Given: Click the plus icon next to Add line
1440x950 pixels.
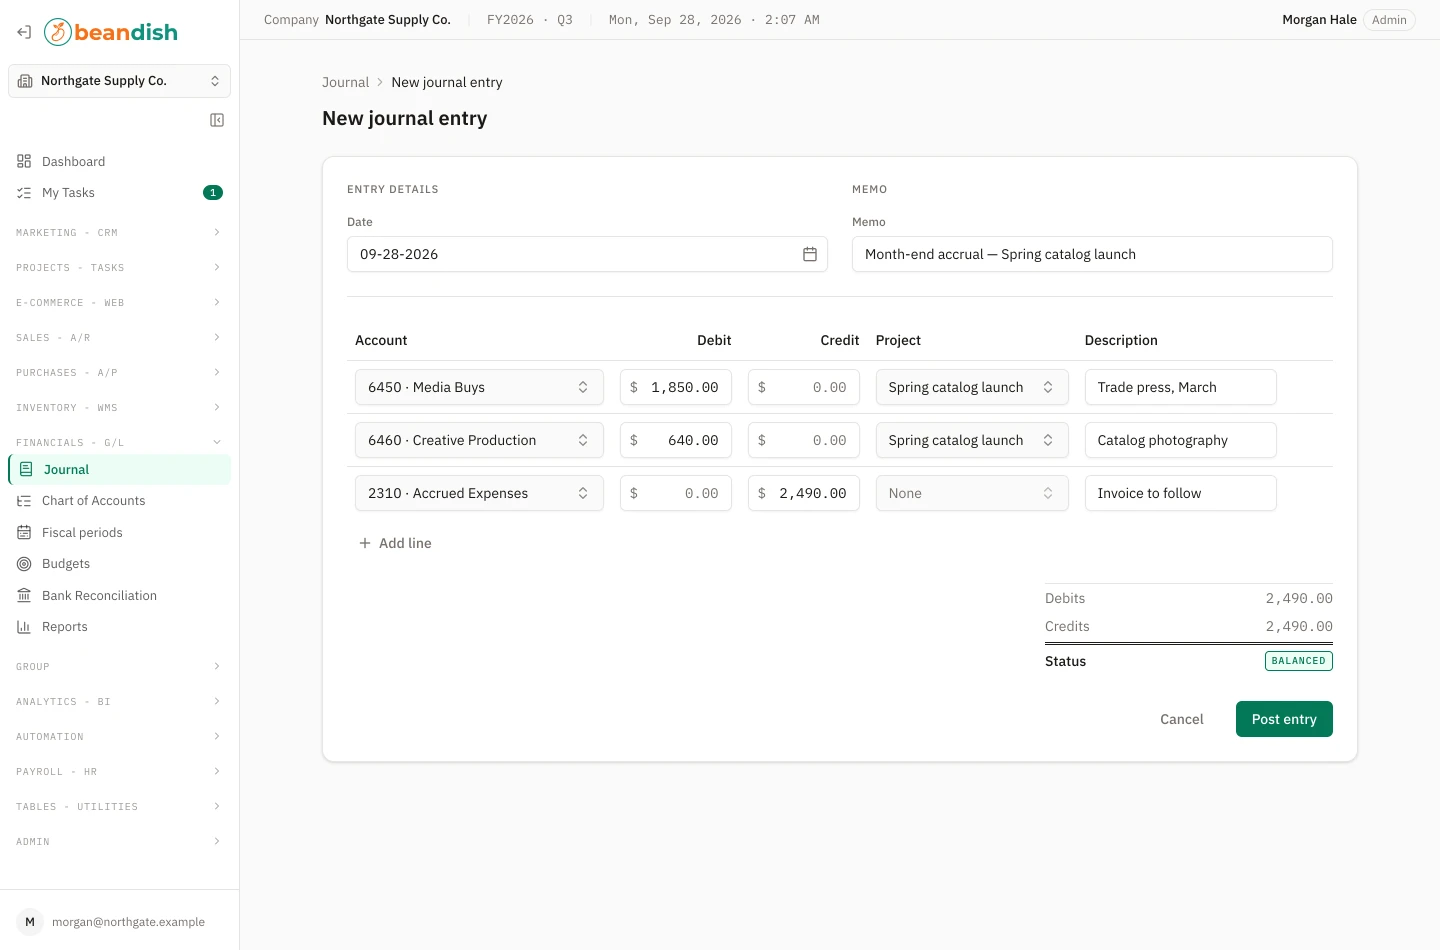Looking at the screenshot, I should 365,543.
